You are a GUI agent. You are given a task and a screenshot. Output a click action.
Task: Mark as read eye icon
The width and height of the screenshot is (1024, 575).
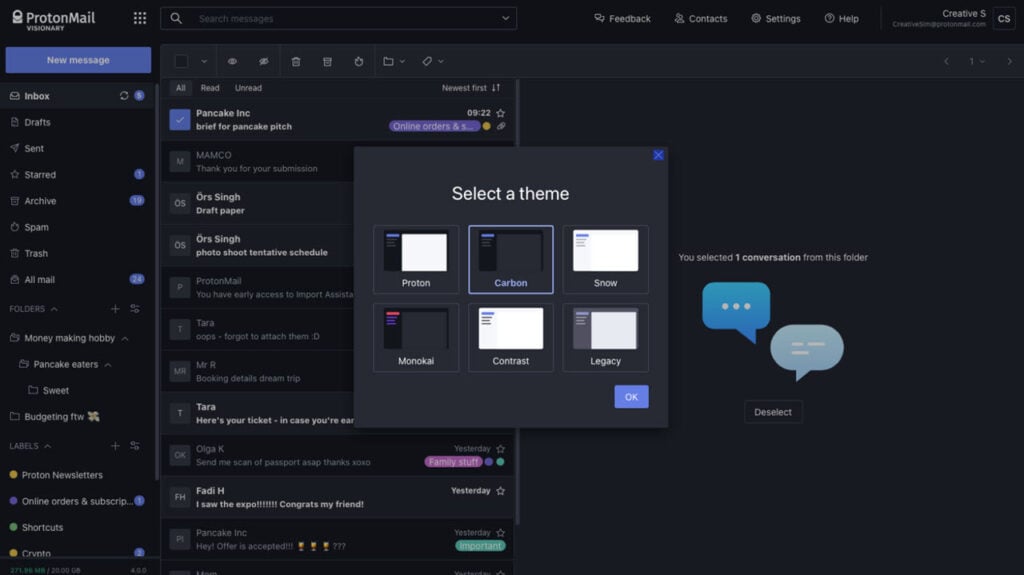click(x=232, y=61)
